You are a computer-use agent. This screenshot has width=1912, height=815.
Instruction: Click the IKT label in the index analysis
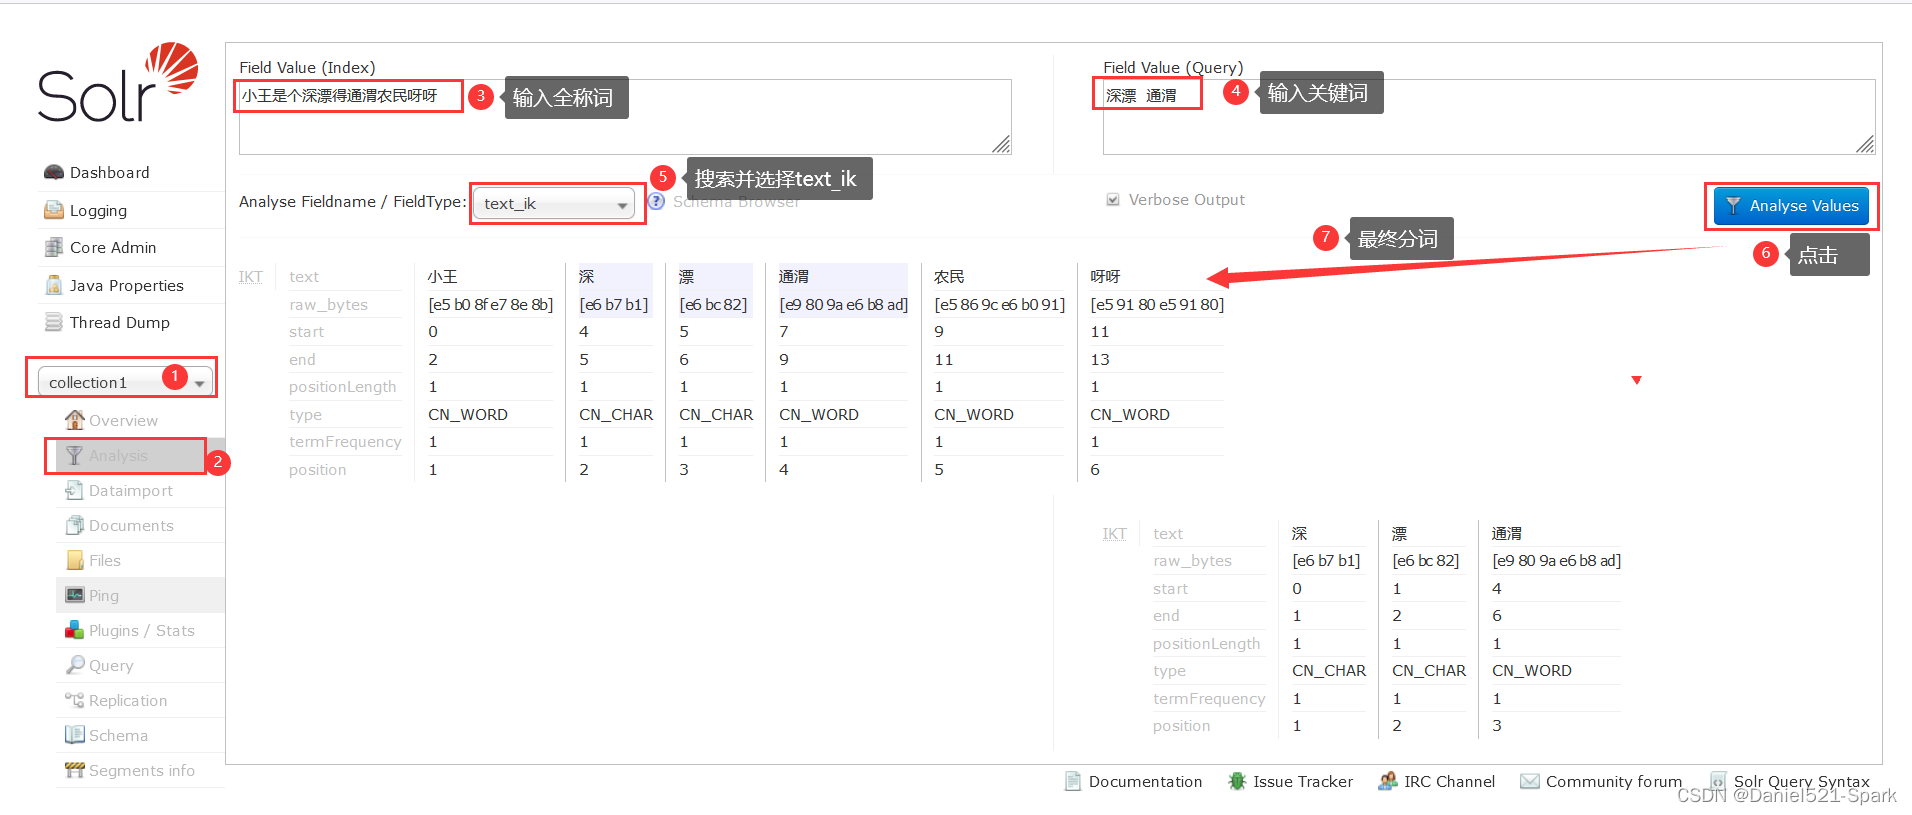pos(251,276)
